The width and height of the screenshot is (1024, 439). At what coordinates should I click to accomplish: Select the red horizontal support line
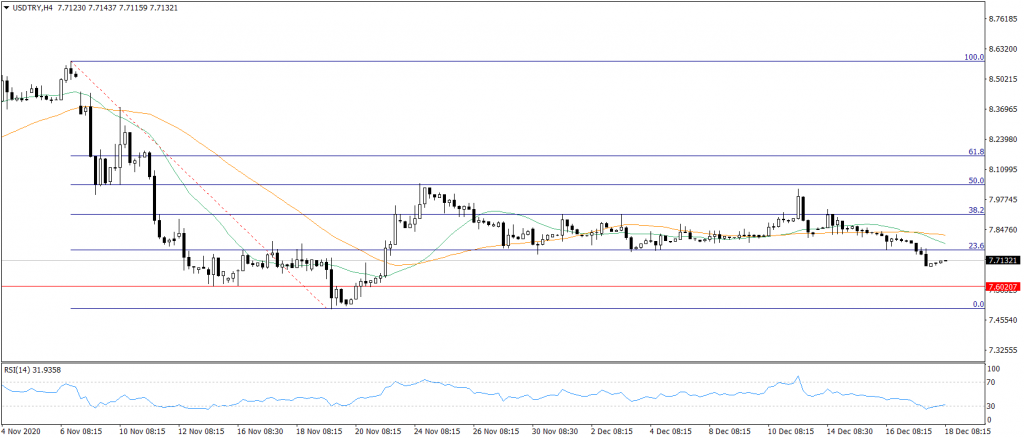[500, 287]
